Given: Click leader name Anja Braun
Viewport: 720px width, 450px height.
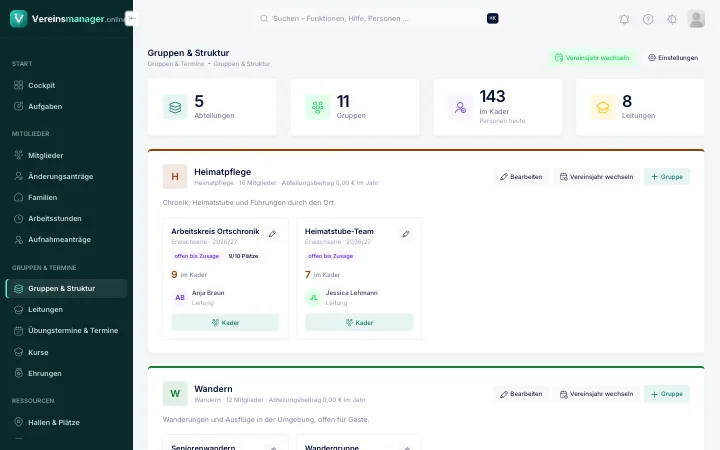Looking at the screenshot, I should pos(208,293).
